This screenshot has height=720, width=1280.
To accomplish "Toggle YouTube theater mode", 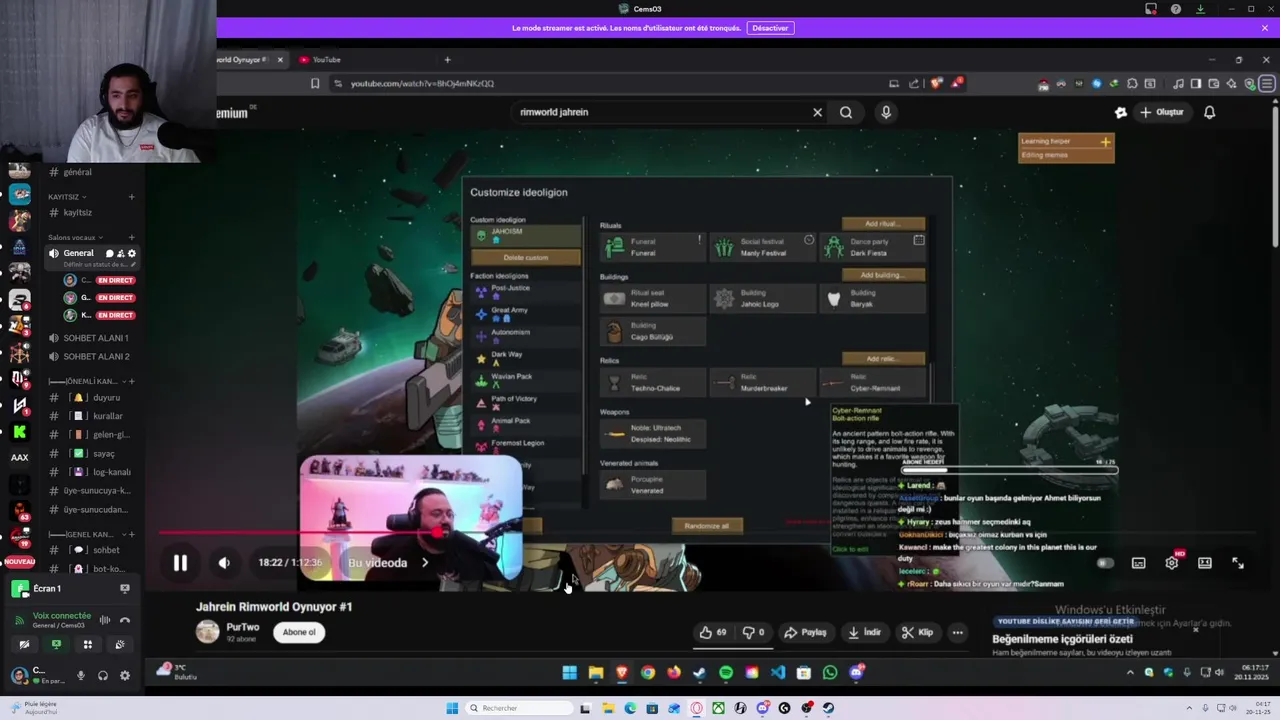I will tap(1205, 563).
